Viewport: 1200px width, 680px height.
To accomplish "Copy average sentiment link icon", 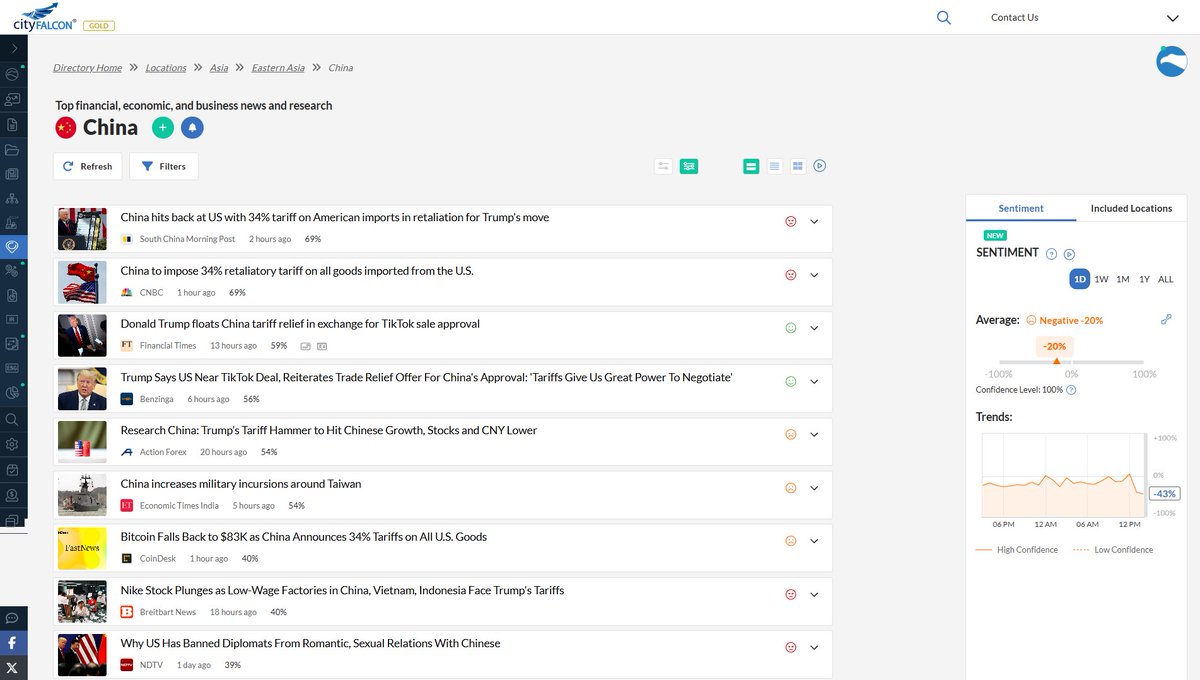I will 1166,319.
